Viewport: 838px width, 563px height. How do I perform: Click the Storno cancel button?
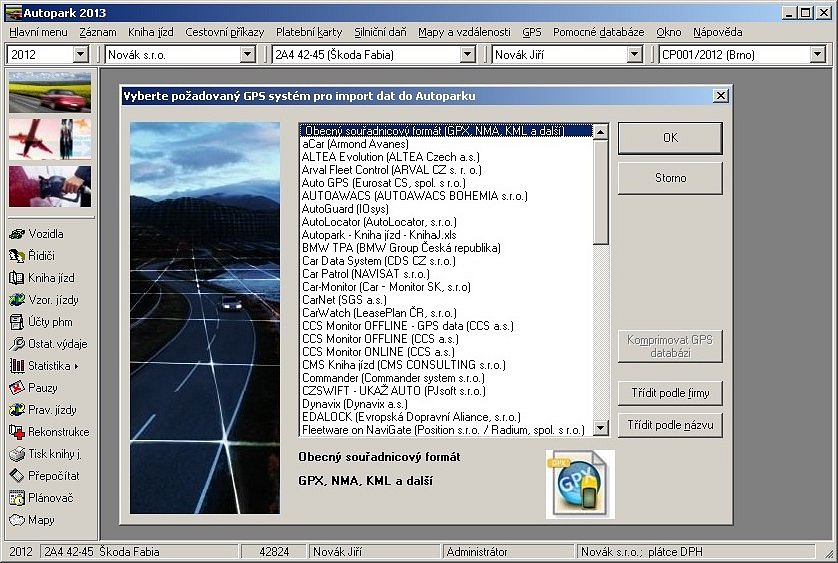pyautogui.click(x=669, y=178)
